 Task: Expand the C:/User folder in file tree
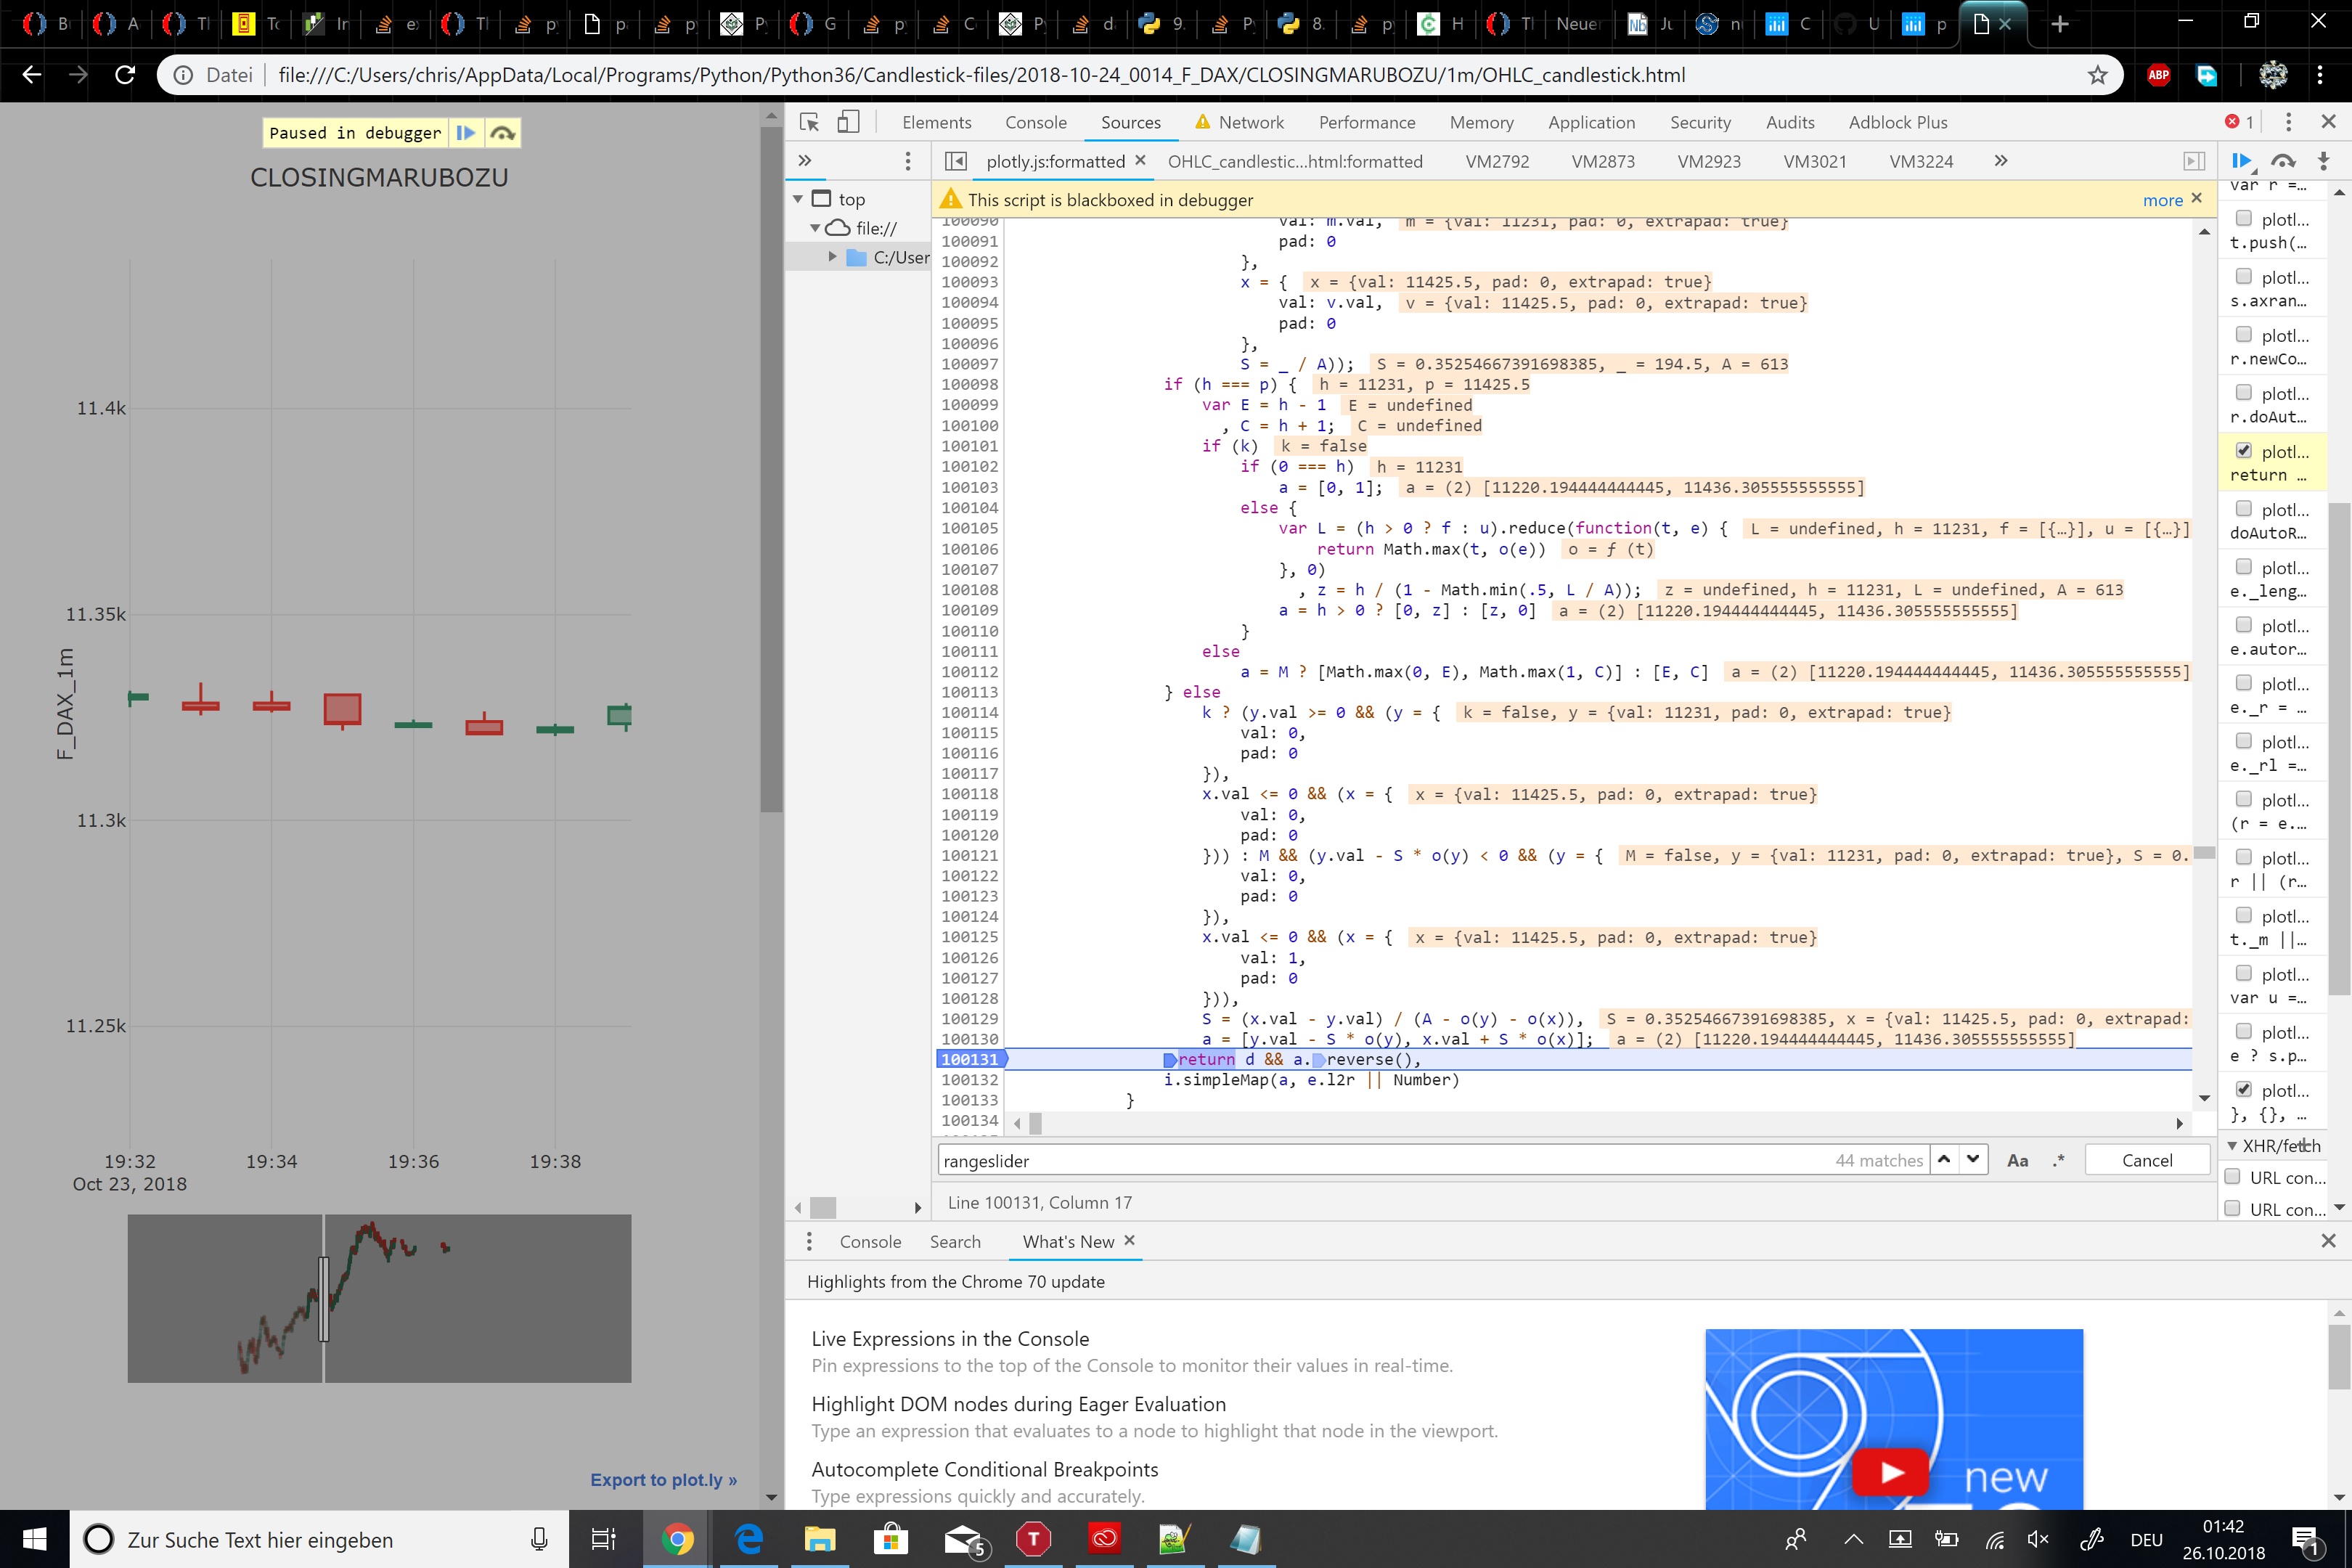[x=832, y=257]
